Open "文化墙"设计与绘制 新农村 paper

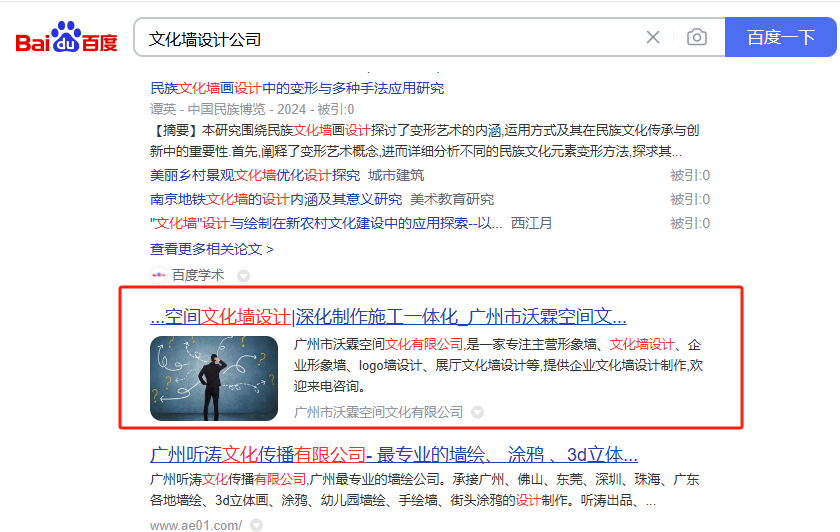point(326,223)
